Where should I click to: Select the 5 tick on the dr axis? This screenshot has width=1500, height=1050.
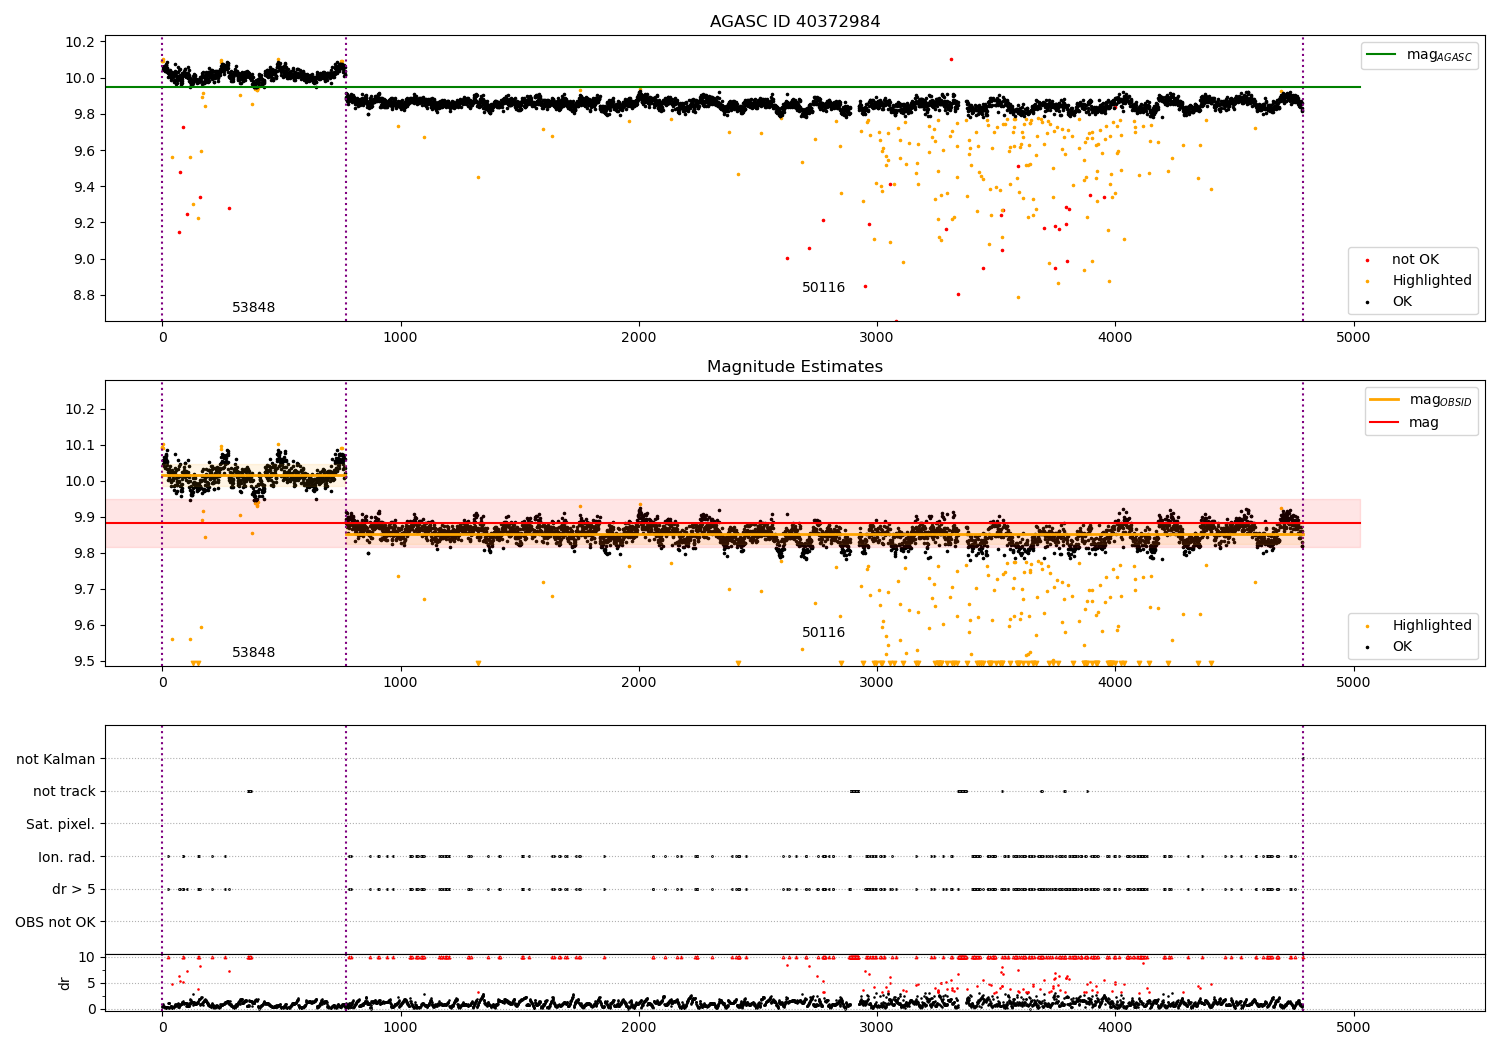92,983
